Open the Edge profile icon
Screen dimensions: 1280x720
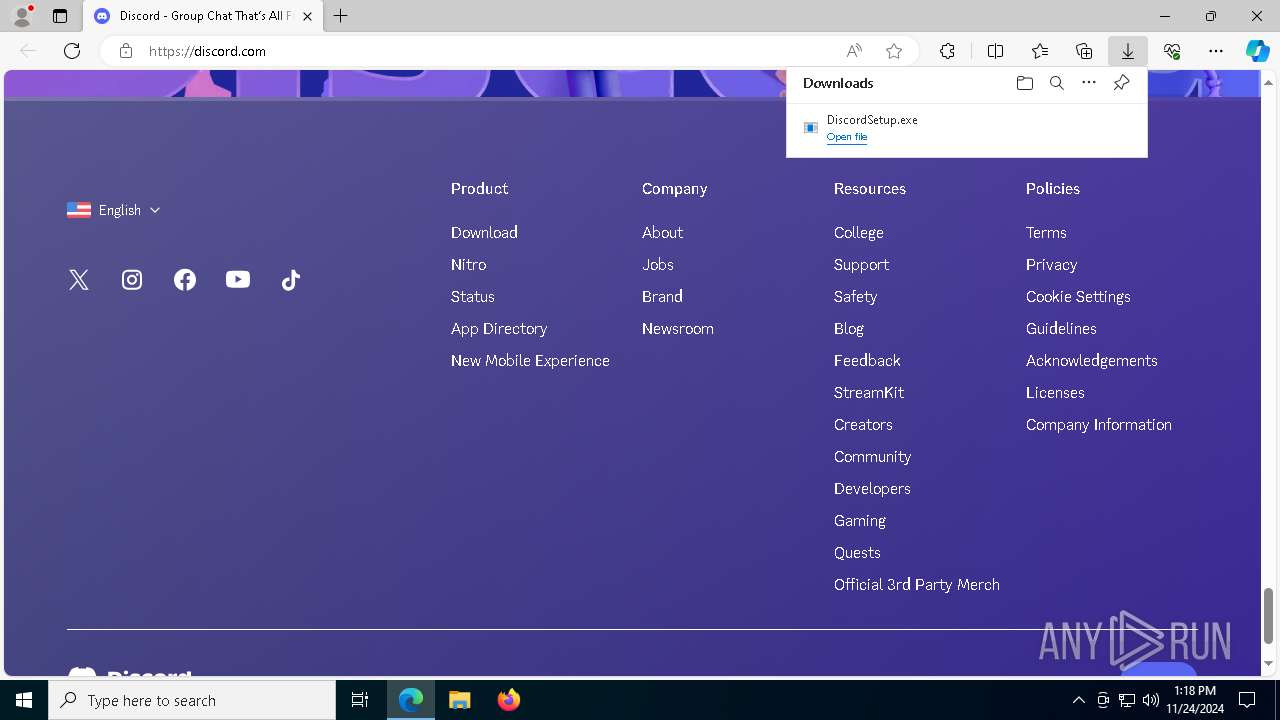[x=22, y=16]
